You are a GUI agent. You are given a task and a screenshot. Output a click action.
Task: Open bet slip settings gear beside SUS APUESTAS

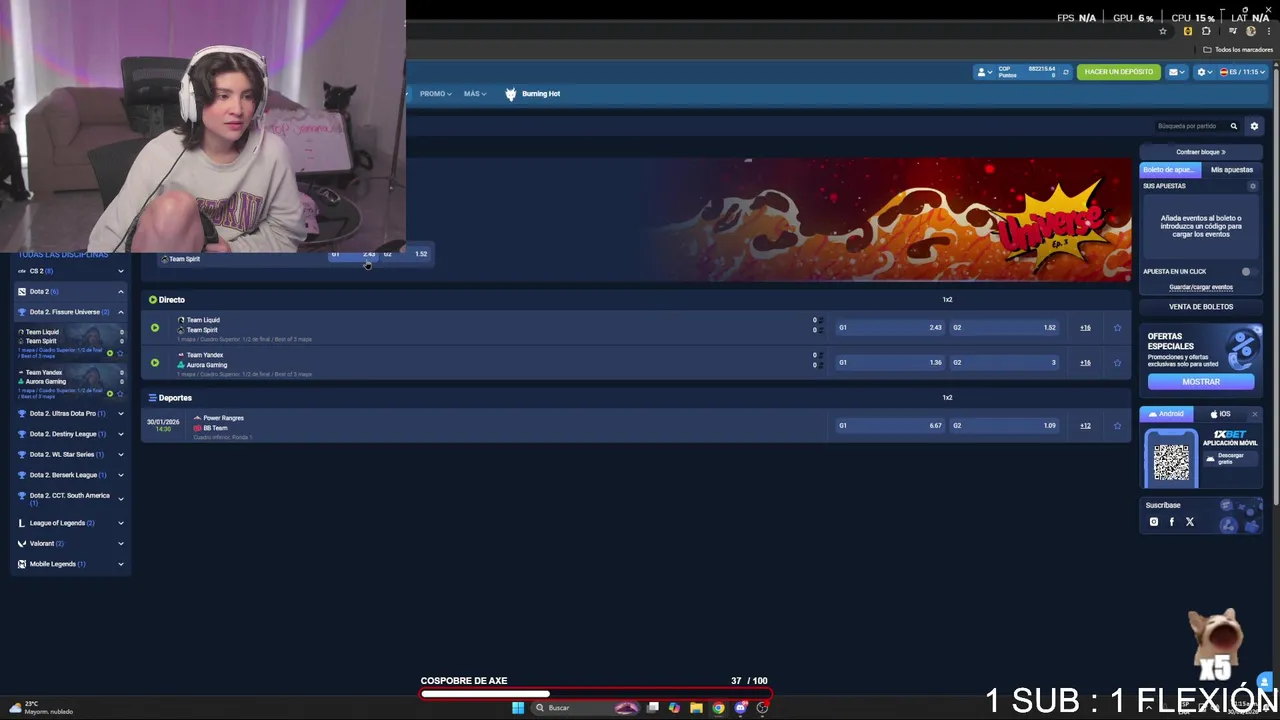pyautogui.click(x=1252, y=186)
